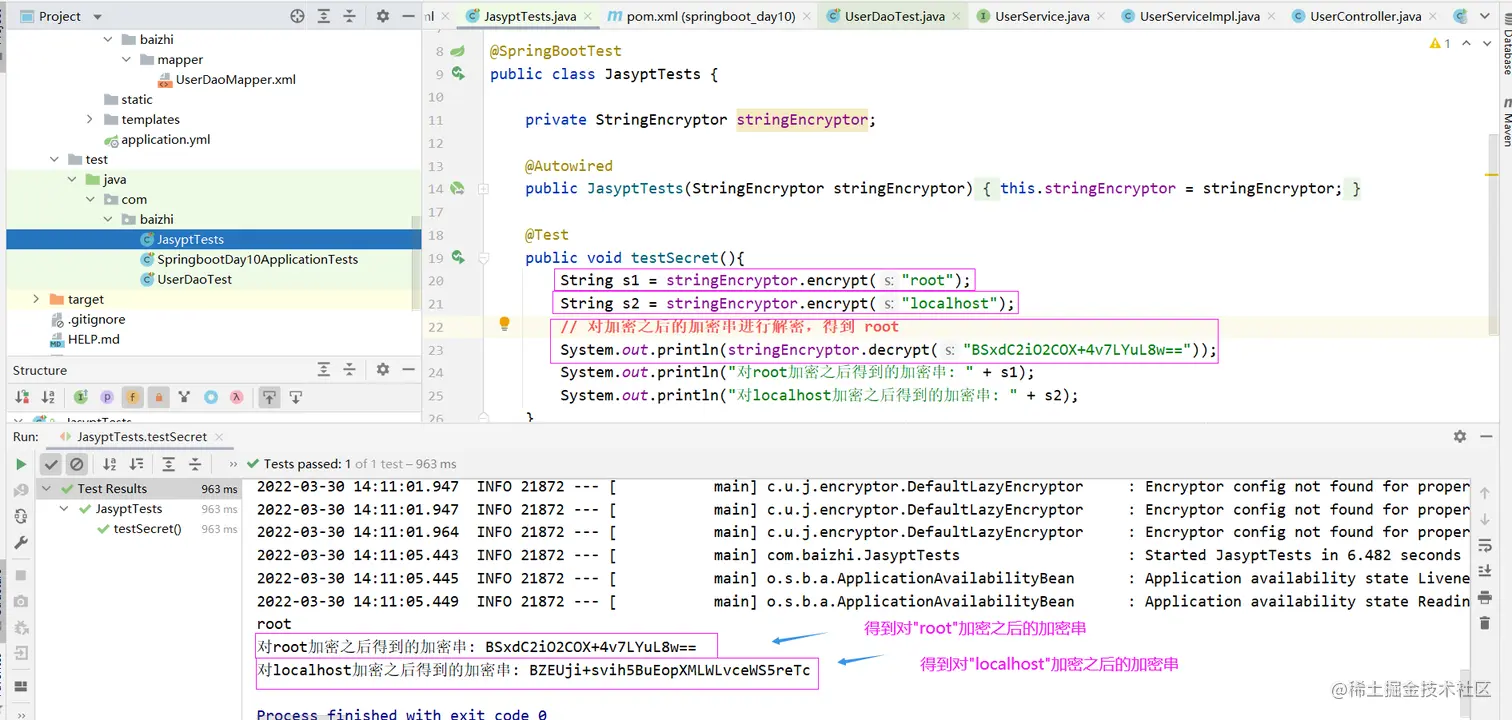Toggle show non-public members lock filter
This screenshot has width=1512, height=720.
[x=159, y=397]
